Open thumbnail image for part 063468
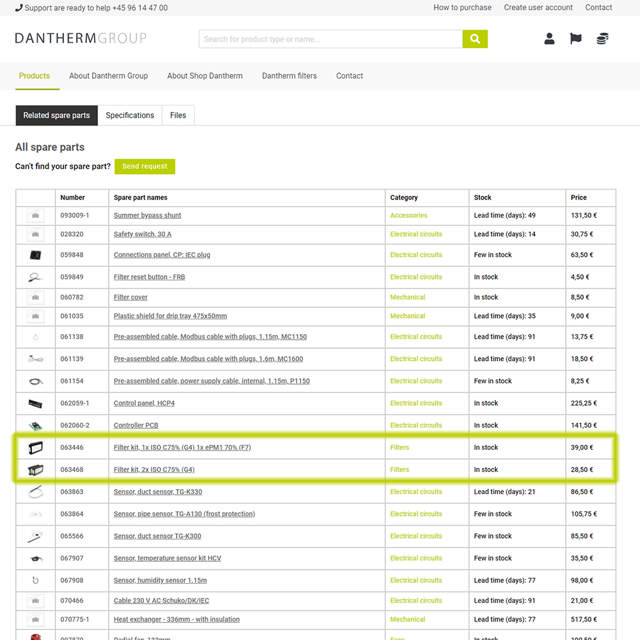The image size is (640, 640). click(x=36, y=470)
